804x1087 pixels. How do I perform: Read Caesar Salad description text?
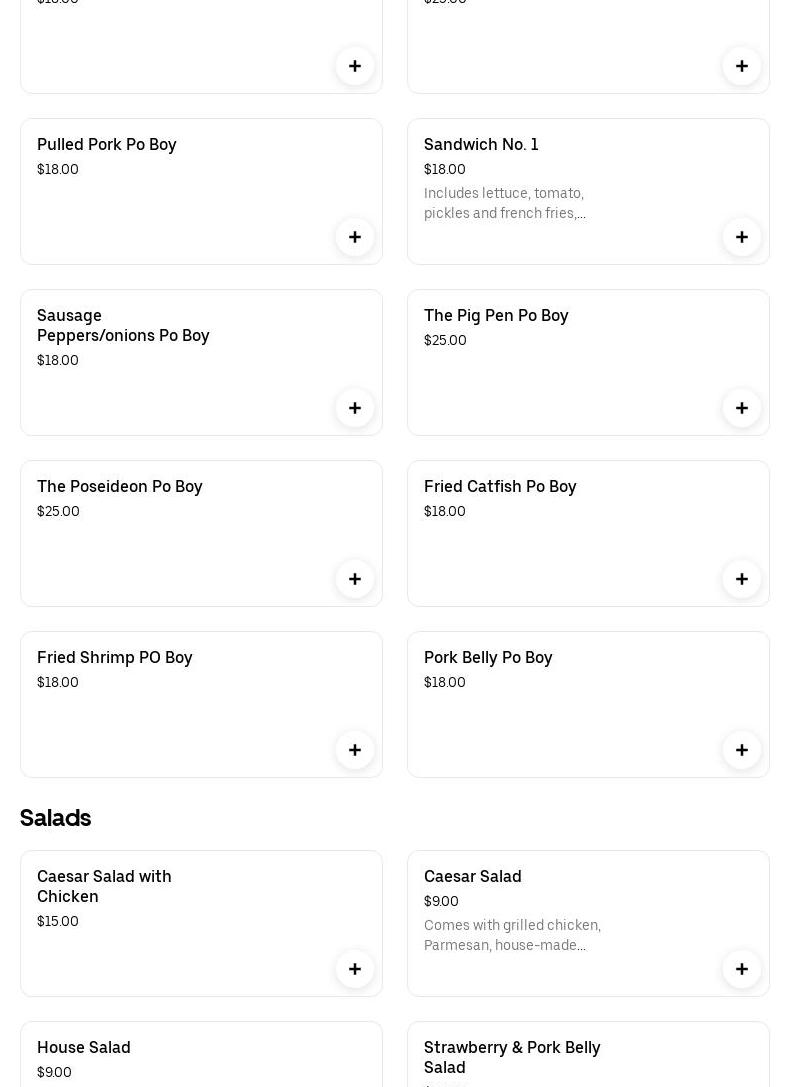[512, 935]
